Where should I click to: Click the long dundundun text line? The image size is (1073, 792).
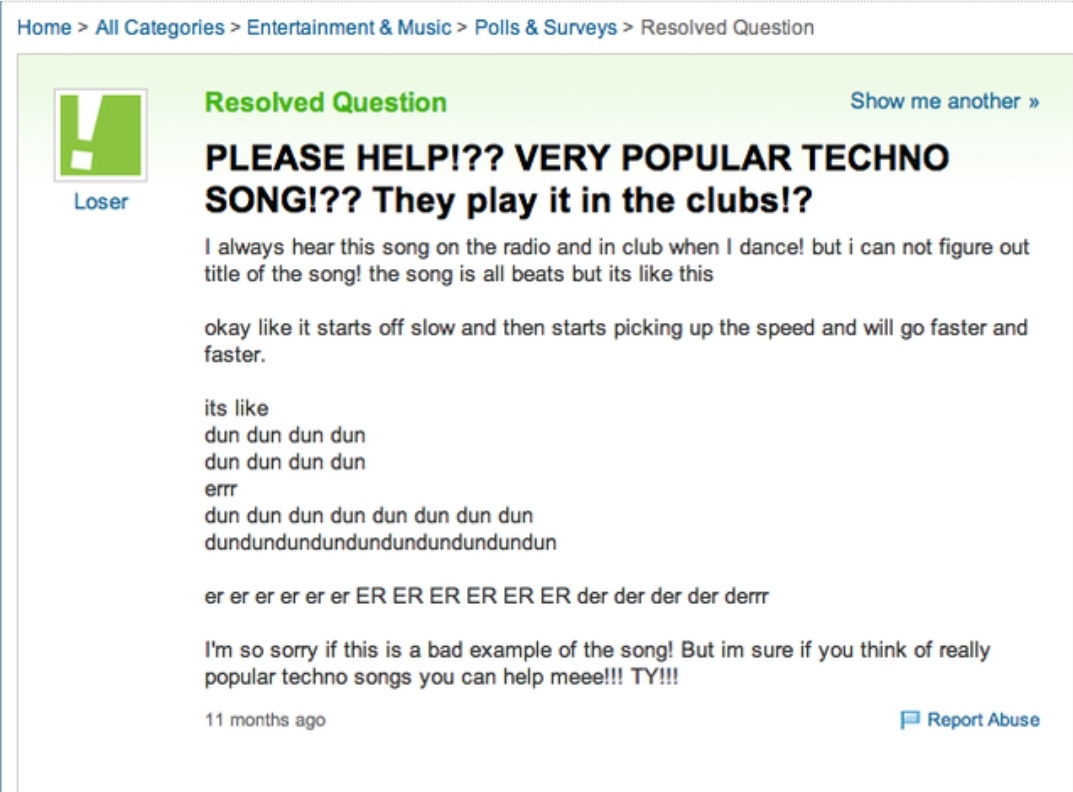click(x=380, y=542)
